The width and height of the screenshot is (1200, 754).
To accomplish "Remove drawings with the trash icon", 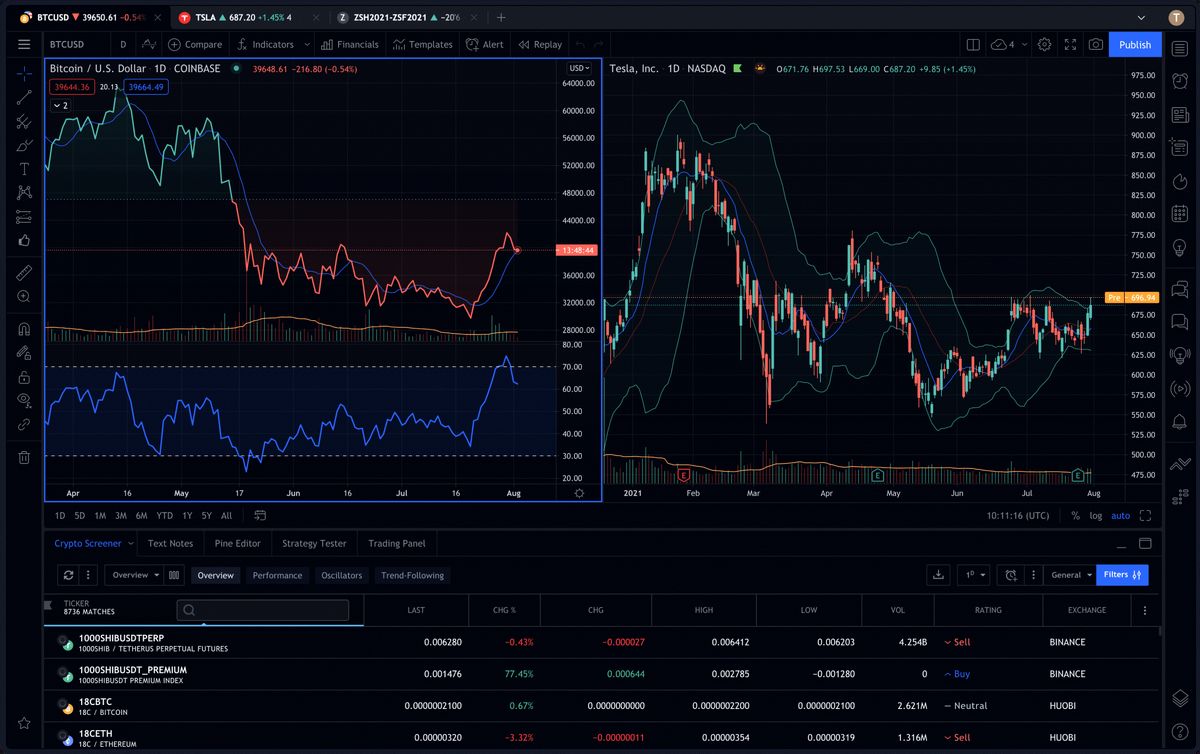I will click(x=24, y=457).
